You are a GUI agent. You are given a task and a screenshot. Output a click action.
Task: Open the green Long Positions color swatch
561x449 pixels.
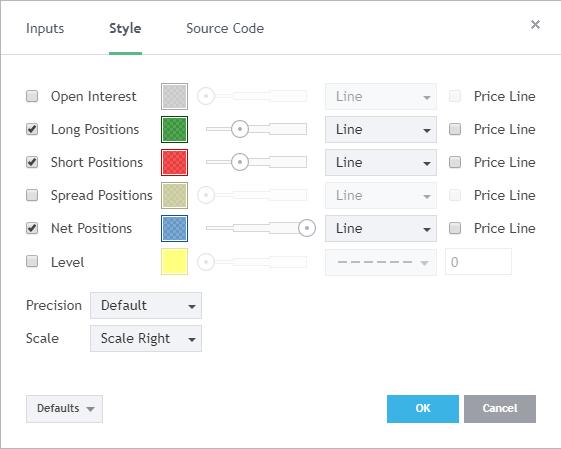click(174, 130)
